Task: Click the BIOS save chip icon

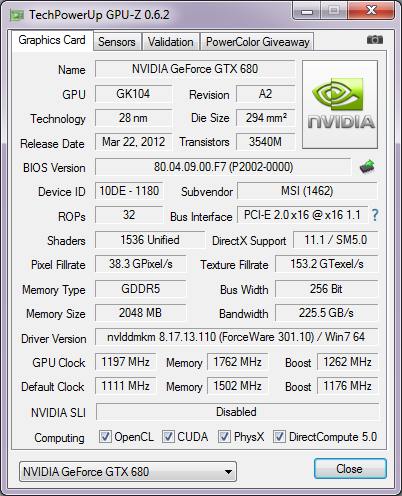Action: [x=367, y=167]
